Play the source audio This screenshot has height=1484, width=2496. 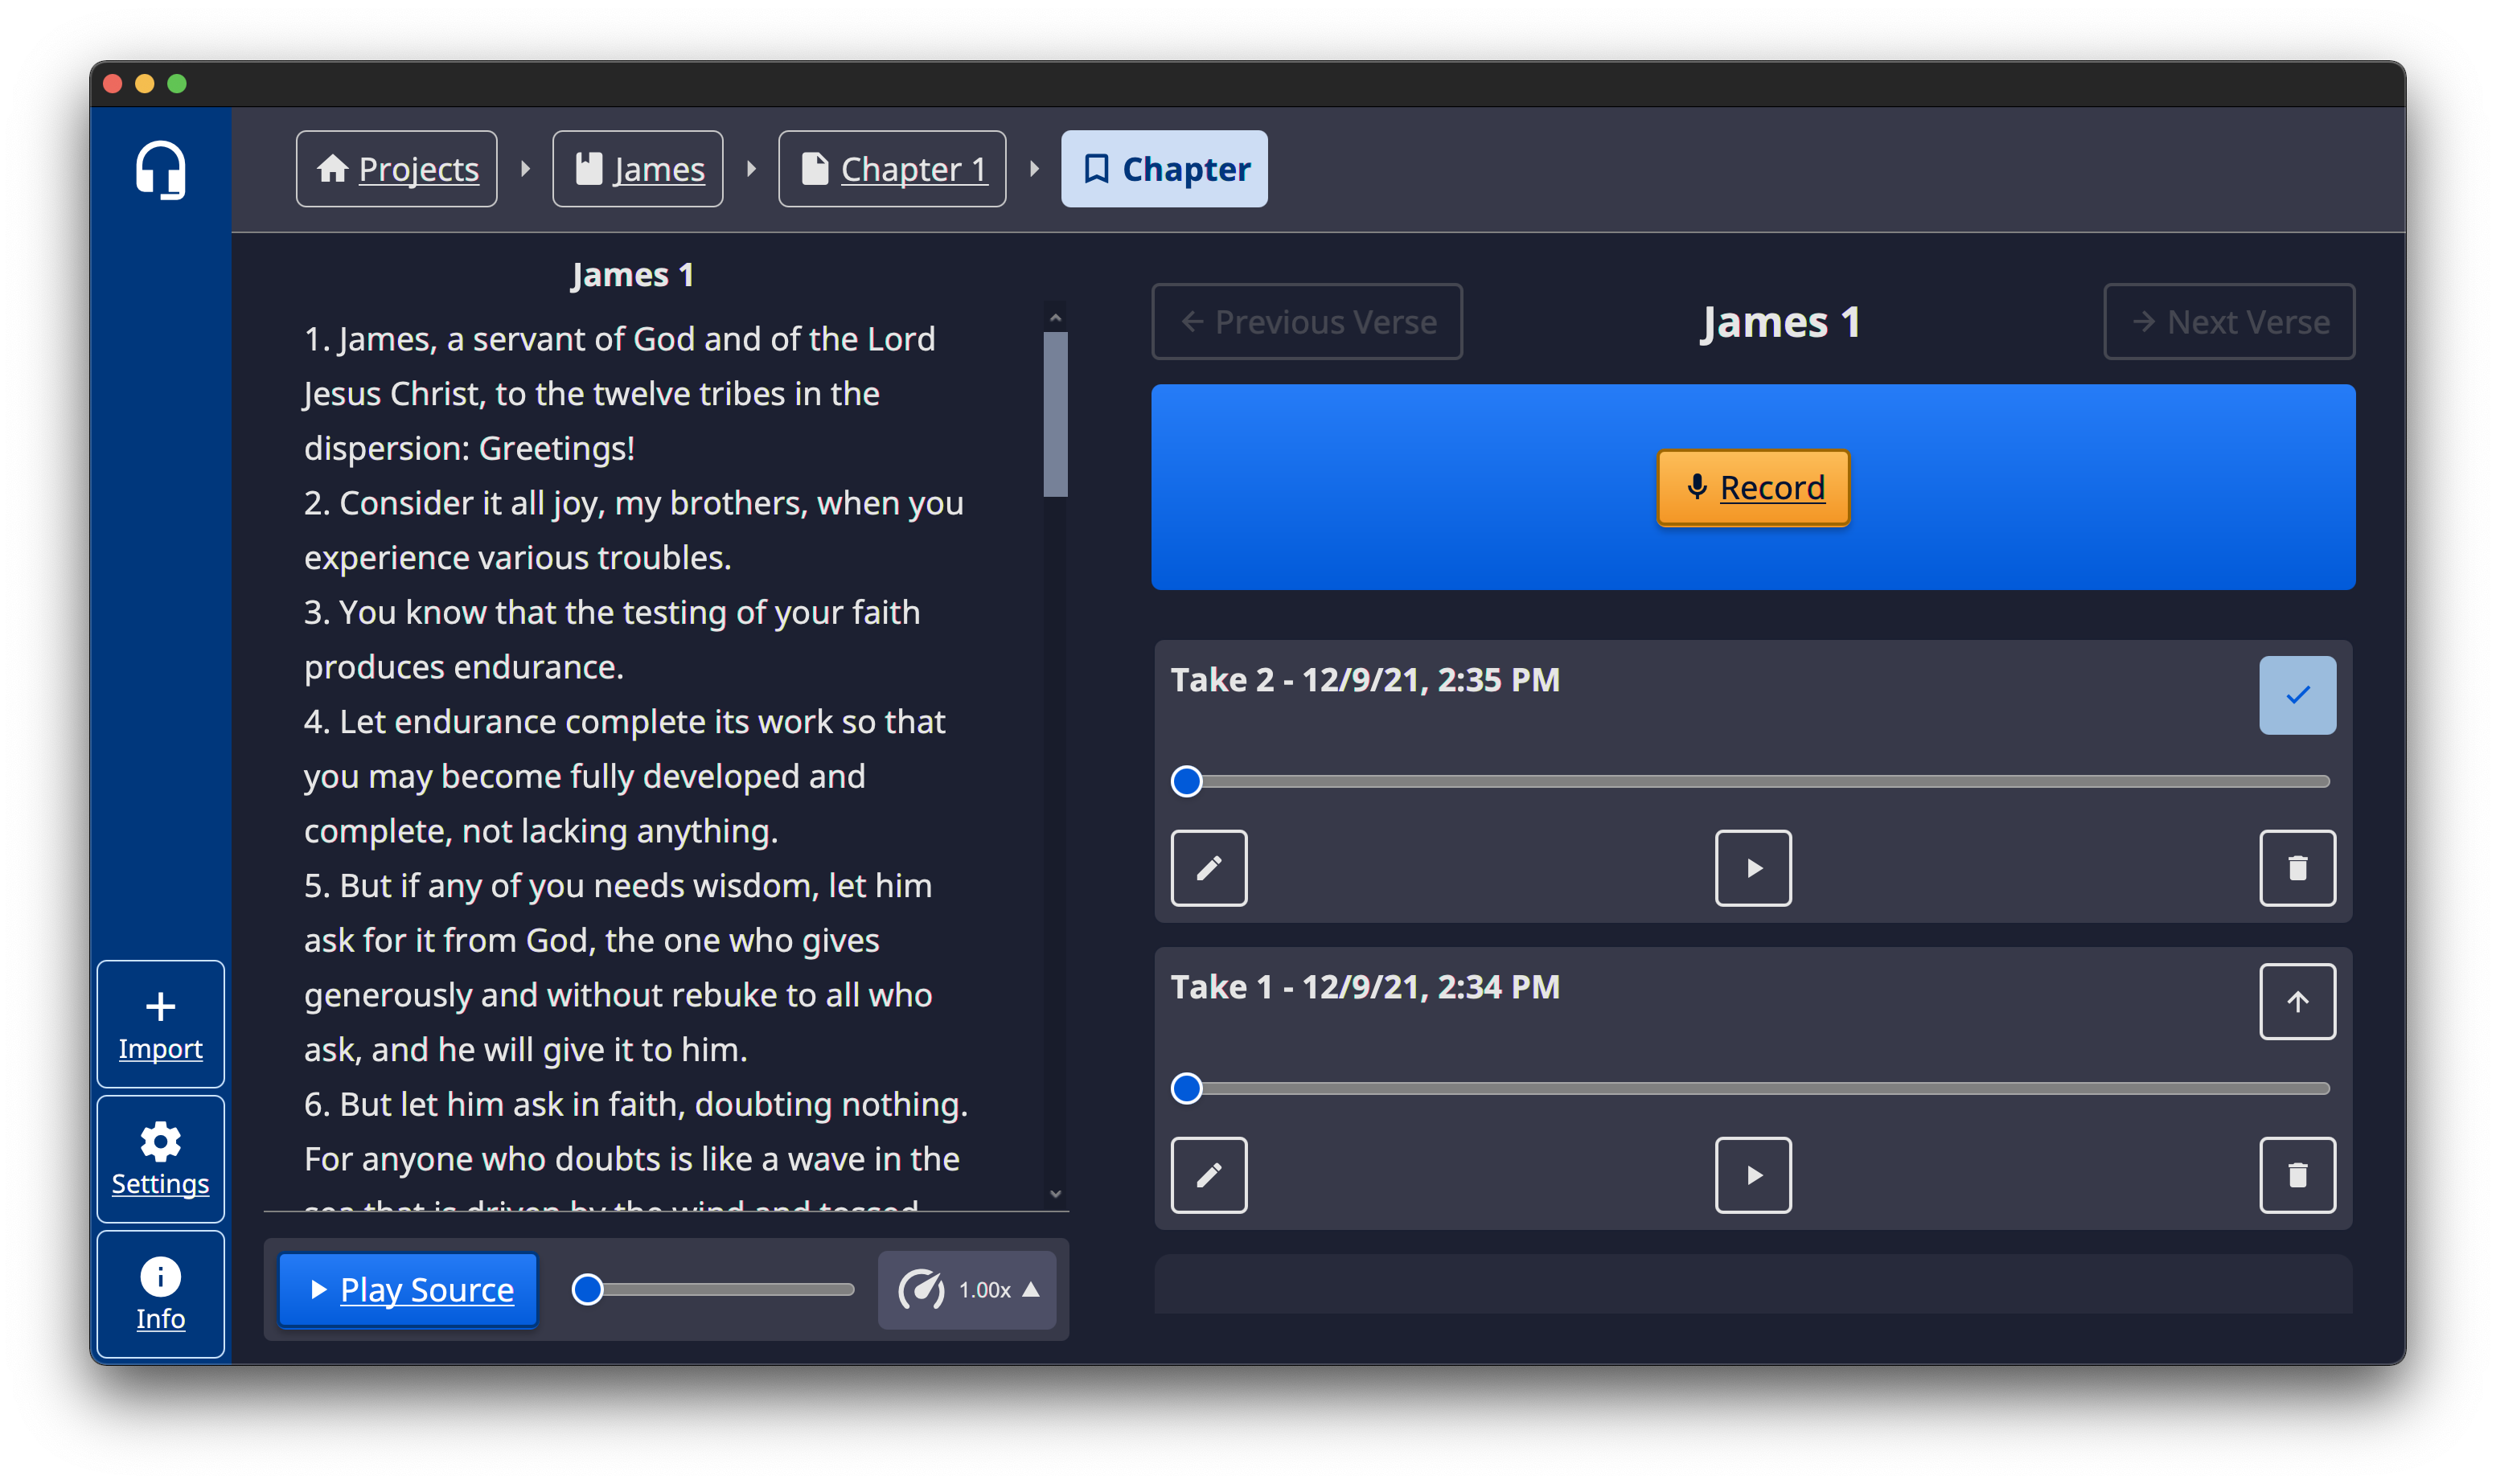[x=408, y=1290]
